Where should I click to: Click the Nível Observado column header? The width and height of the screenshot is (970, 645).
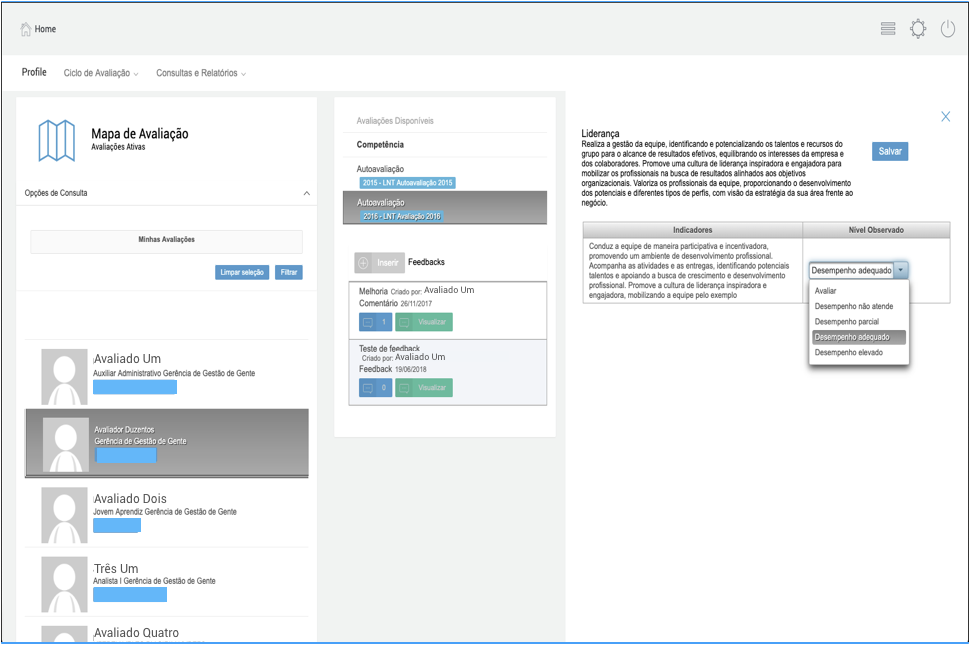pyautogui.click(x=876, y=230)
